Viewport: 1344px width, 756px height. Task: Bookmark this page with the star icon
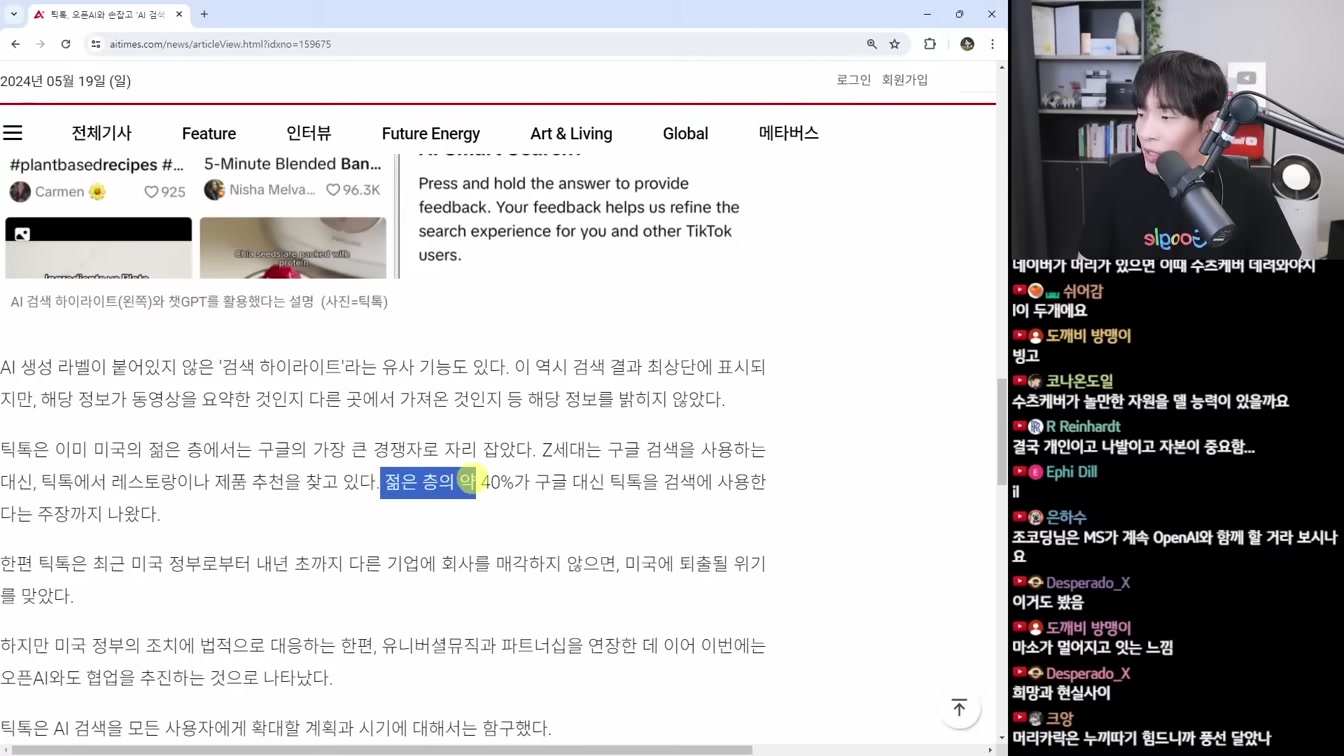click(x=895, y=44)
